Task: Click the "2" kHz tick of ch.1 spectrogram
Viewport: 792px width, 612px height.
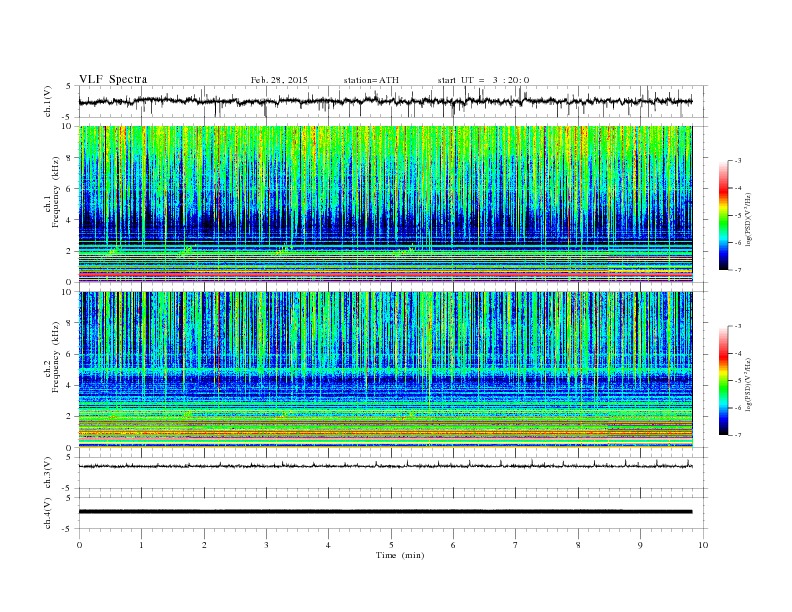Action: point(70,251)
